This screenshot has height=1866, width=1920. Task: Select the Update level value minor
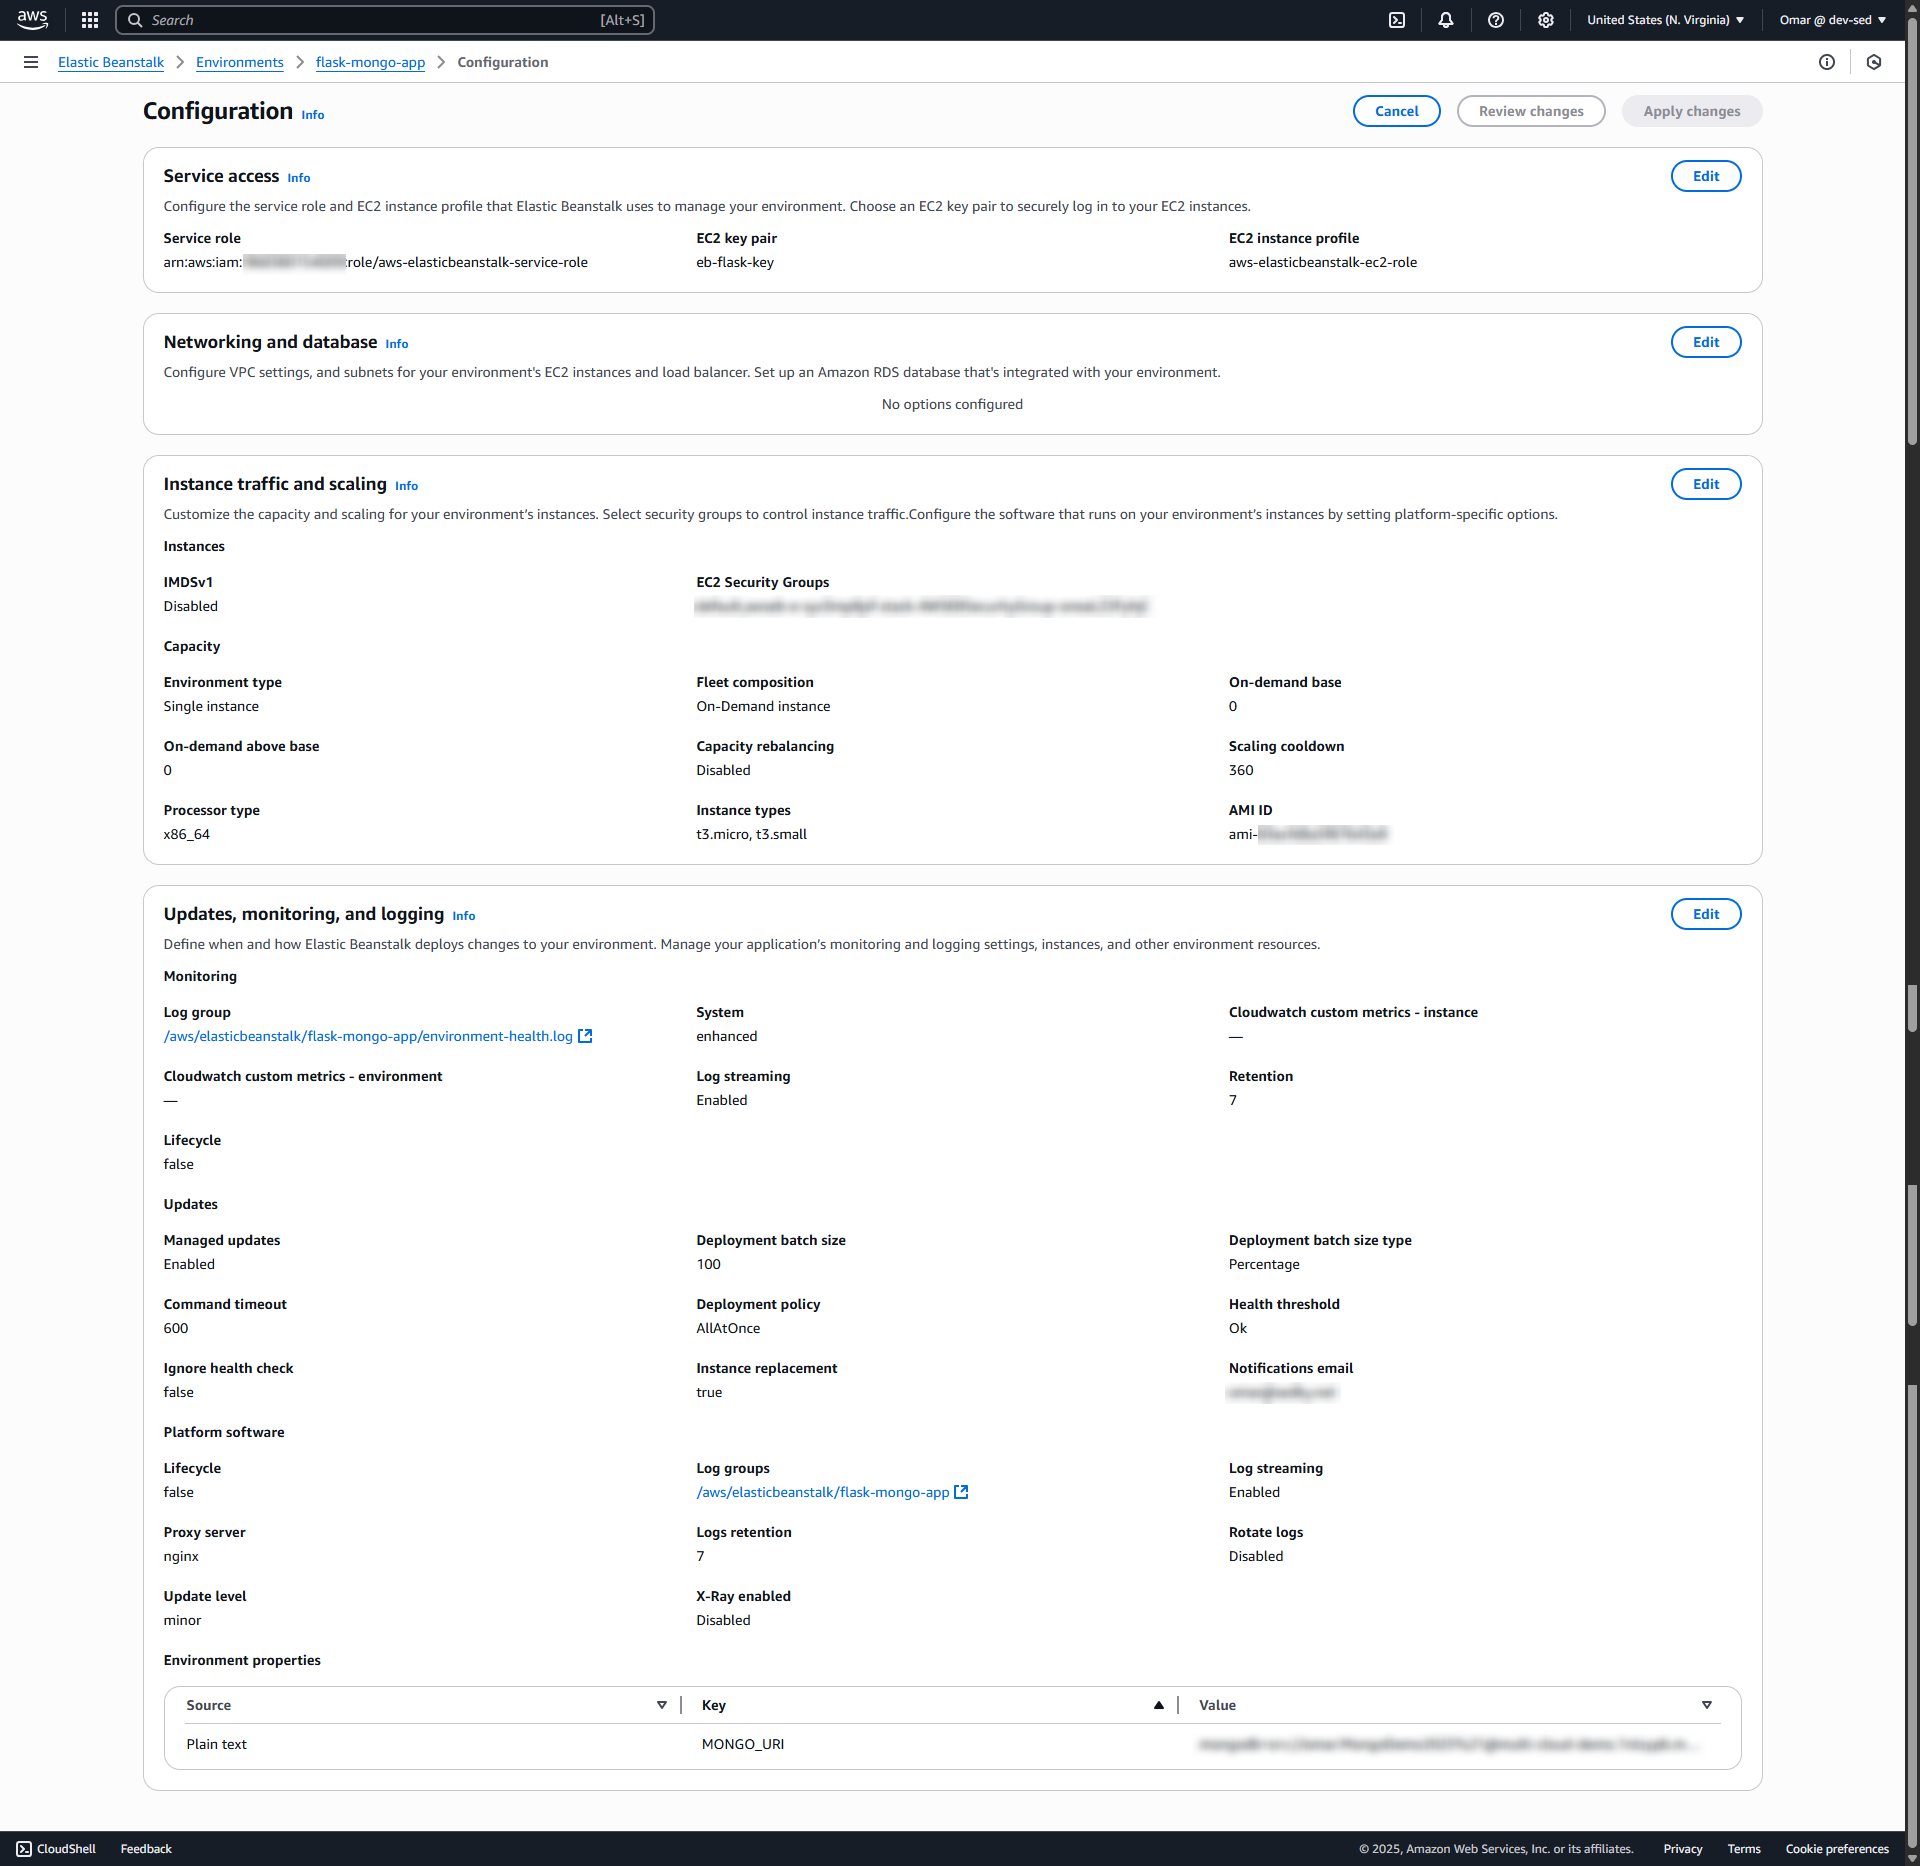pyautogui.click(x=183, y=1620)
